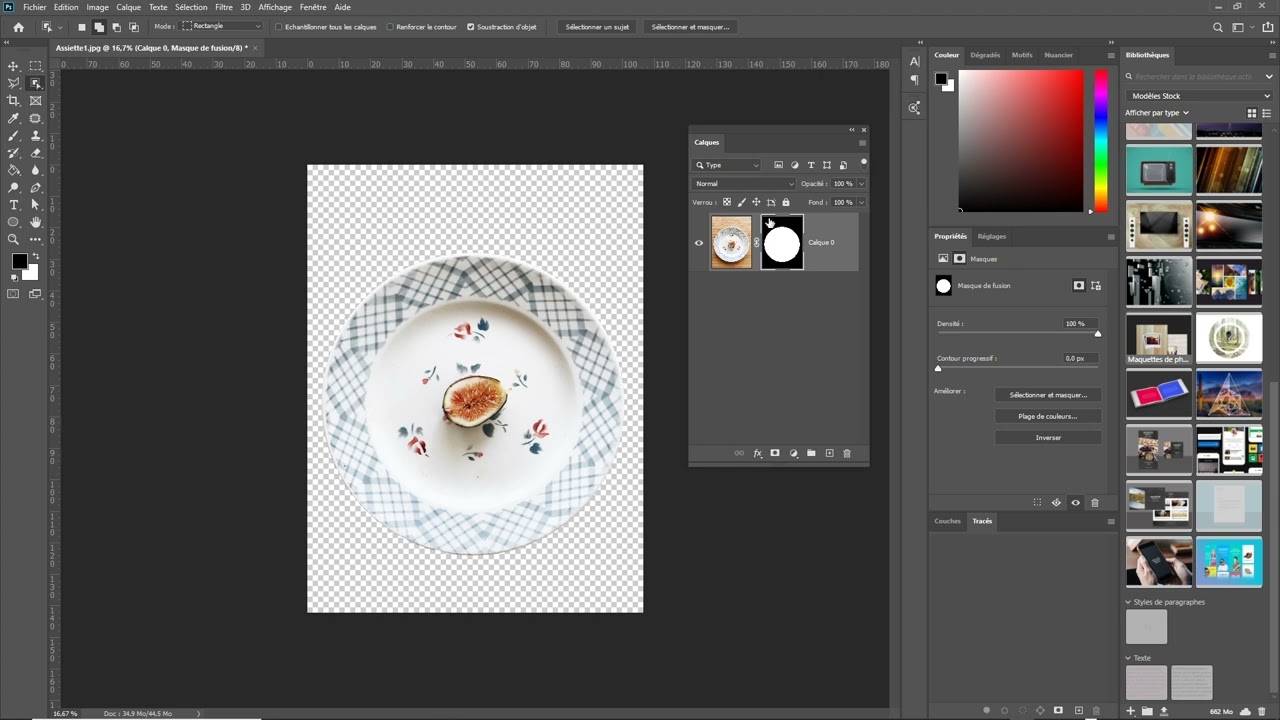Select the Eyedropper tool
Image resolution: width=1280 pixels, height=720 pixels.
click(x=14, y=118)
